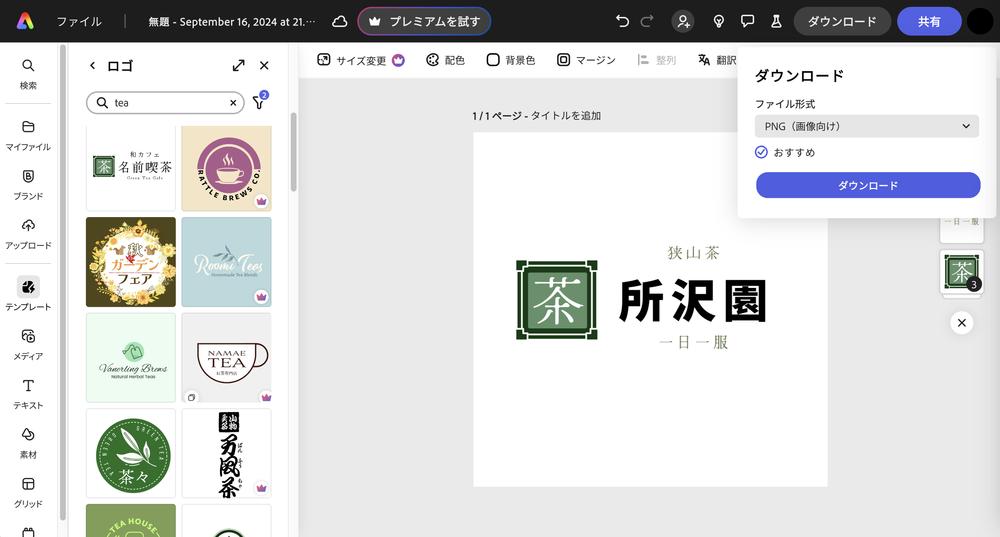Close the ロゴ template panel
This screenshot has height=537, width=1000.
coord(264,66)
